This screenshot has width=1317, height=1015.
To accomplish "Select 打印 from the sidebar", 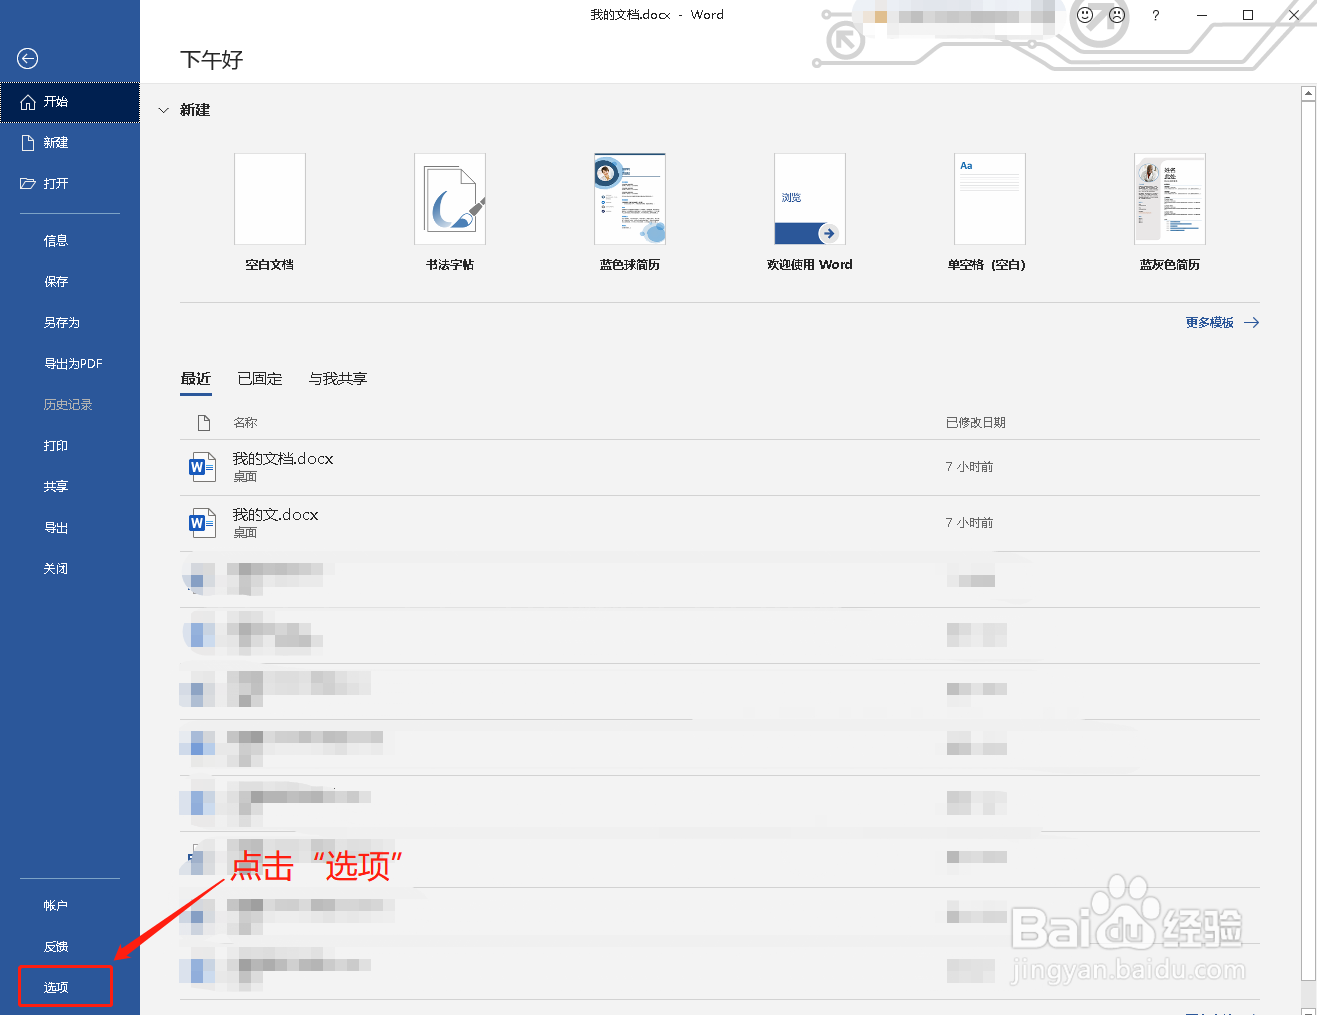I will pos(56,445).
